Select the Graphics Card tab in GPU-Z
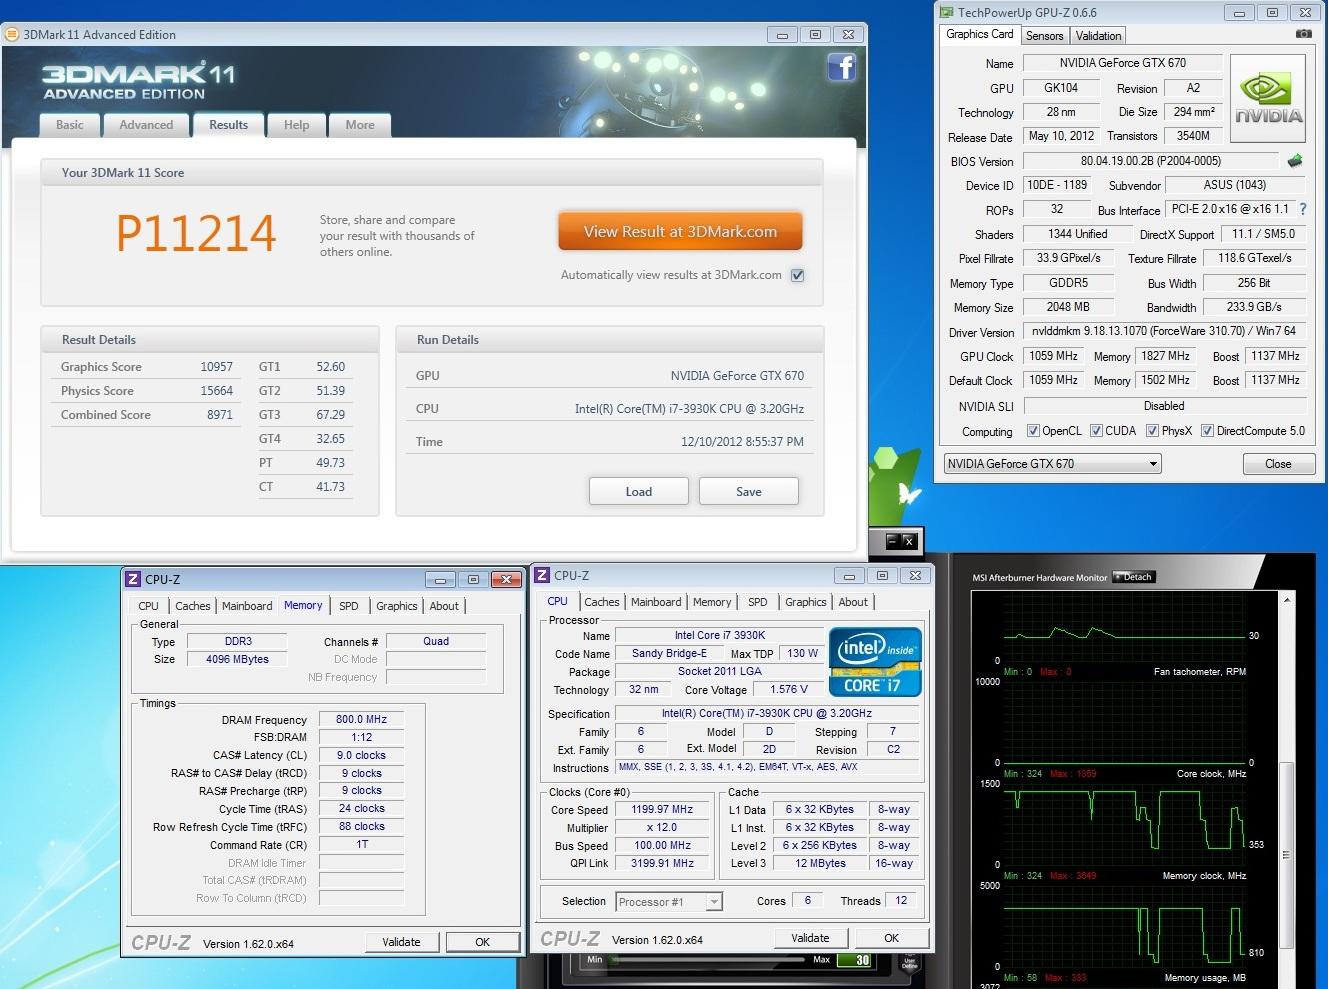The height and width of the screenshot is (989, 1328). click(980, 34)
